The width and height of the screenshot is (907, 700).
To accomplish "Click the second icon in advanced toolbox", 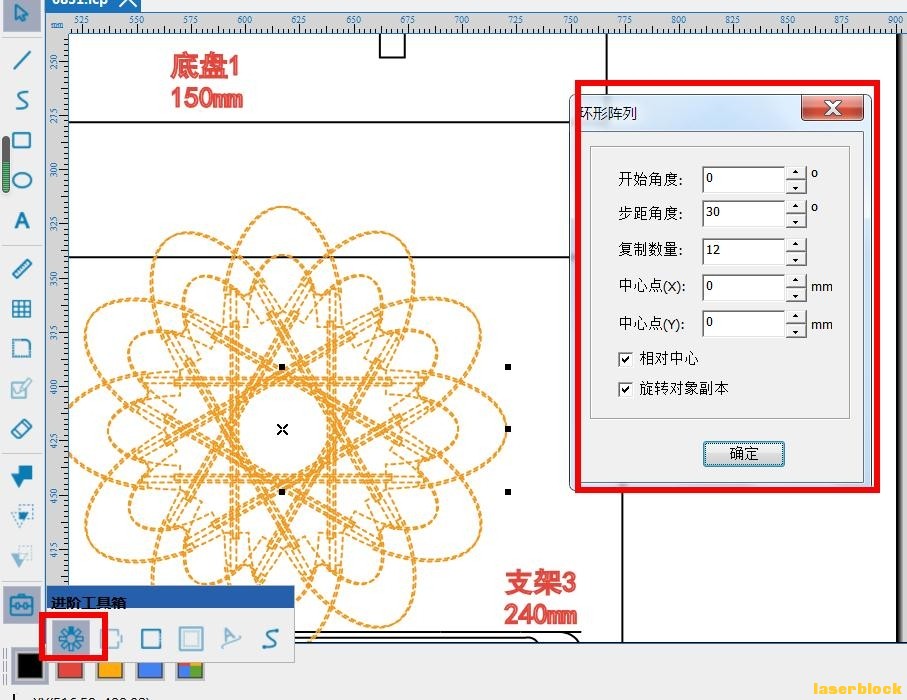I will coord(112,638).
